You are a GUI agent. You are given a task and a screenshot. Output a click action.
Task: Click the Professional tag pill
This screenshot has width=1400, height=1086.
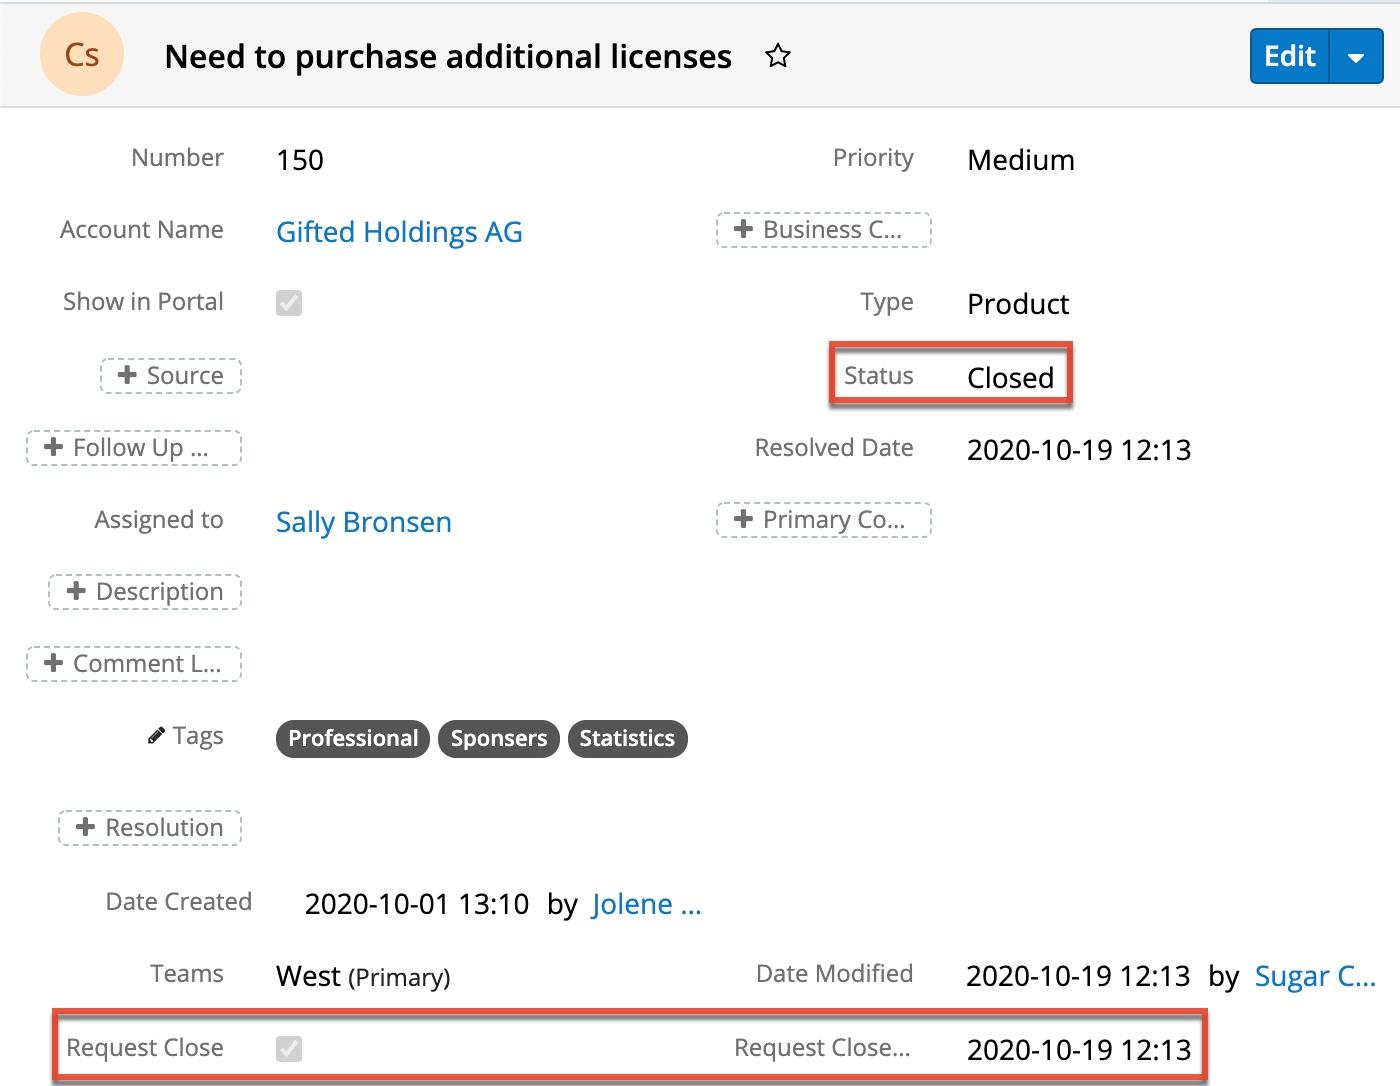pos(353,739)
